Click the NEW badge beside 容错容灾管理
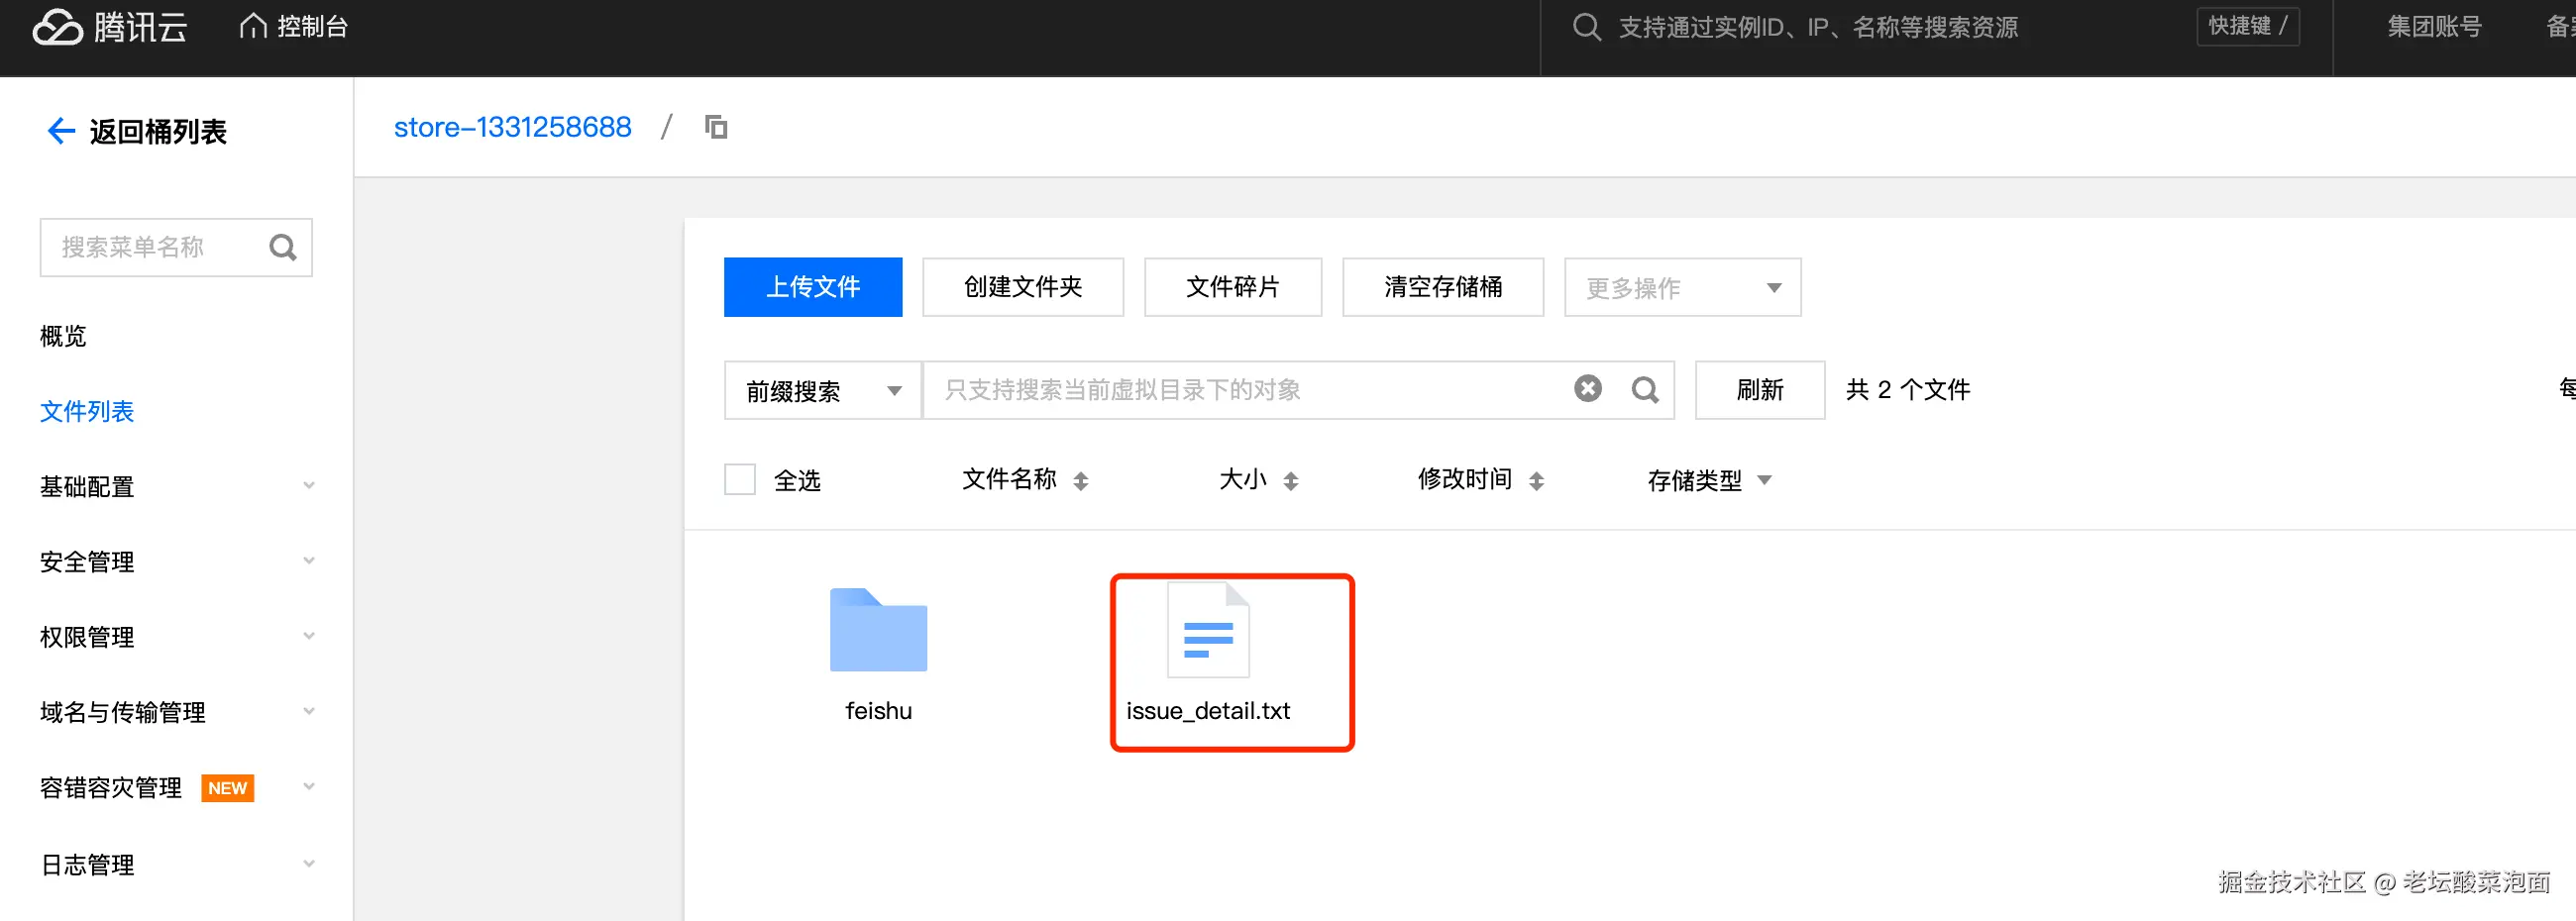Image resolution: width=2576 pixels, height=921 pixels. click(228, 788)
